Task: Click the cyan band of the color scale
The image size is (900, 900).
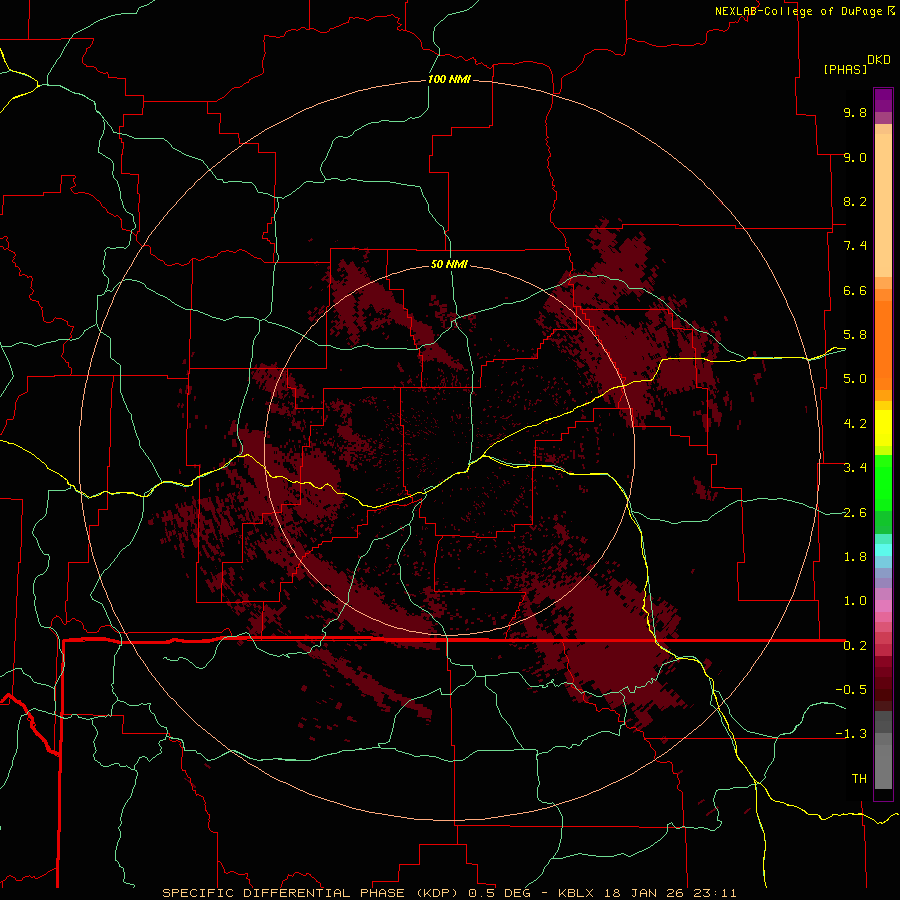Action: tap(883, 550)
